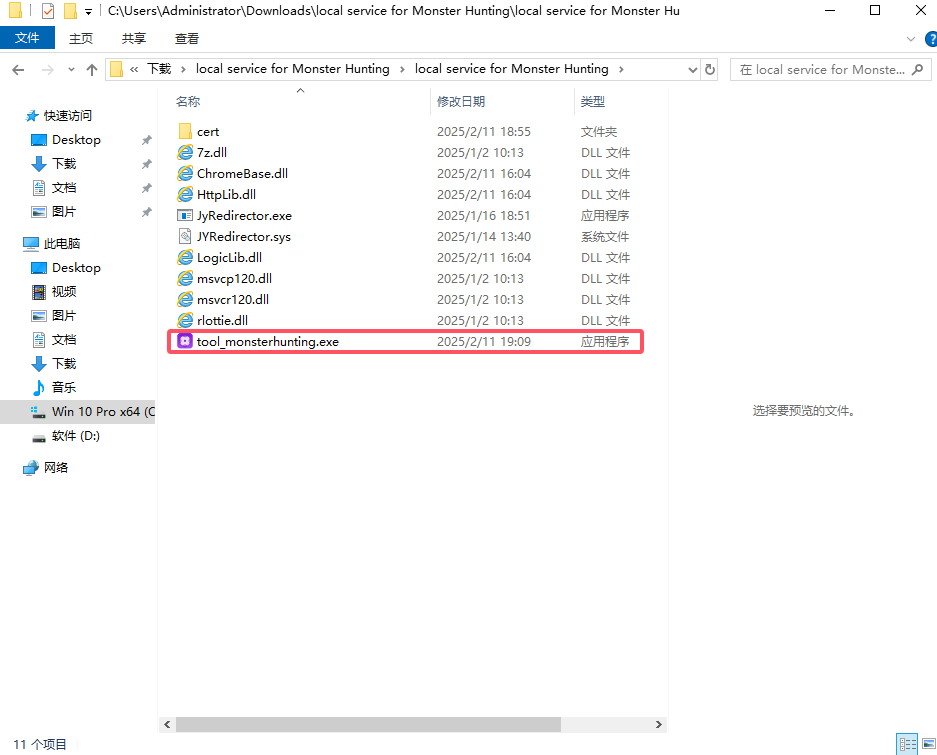
Task: Click the 2025/2/11 18:55 date cell
Action: tap(483, 132)
